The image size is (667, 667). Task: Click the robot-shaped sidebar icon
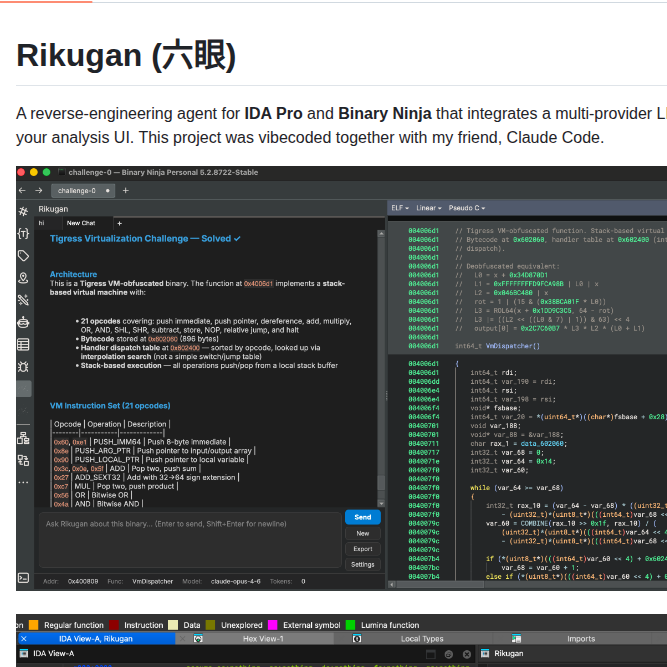click(23, 322)
